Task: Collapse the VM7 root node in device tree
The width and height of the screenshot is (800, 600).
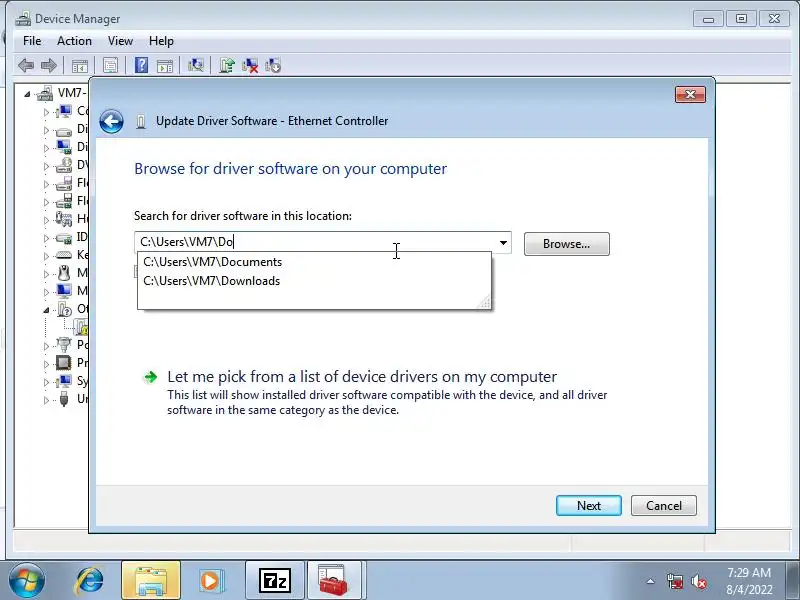Action: 27,94
